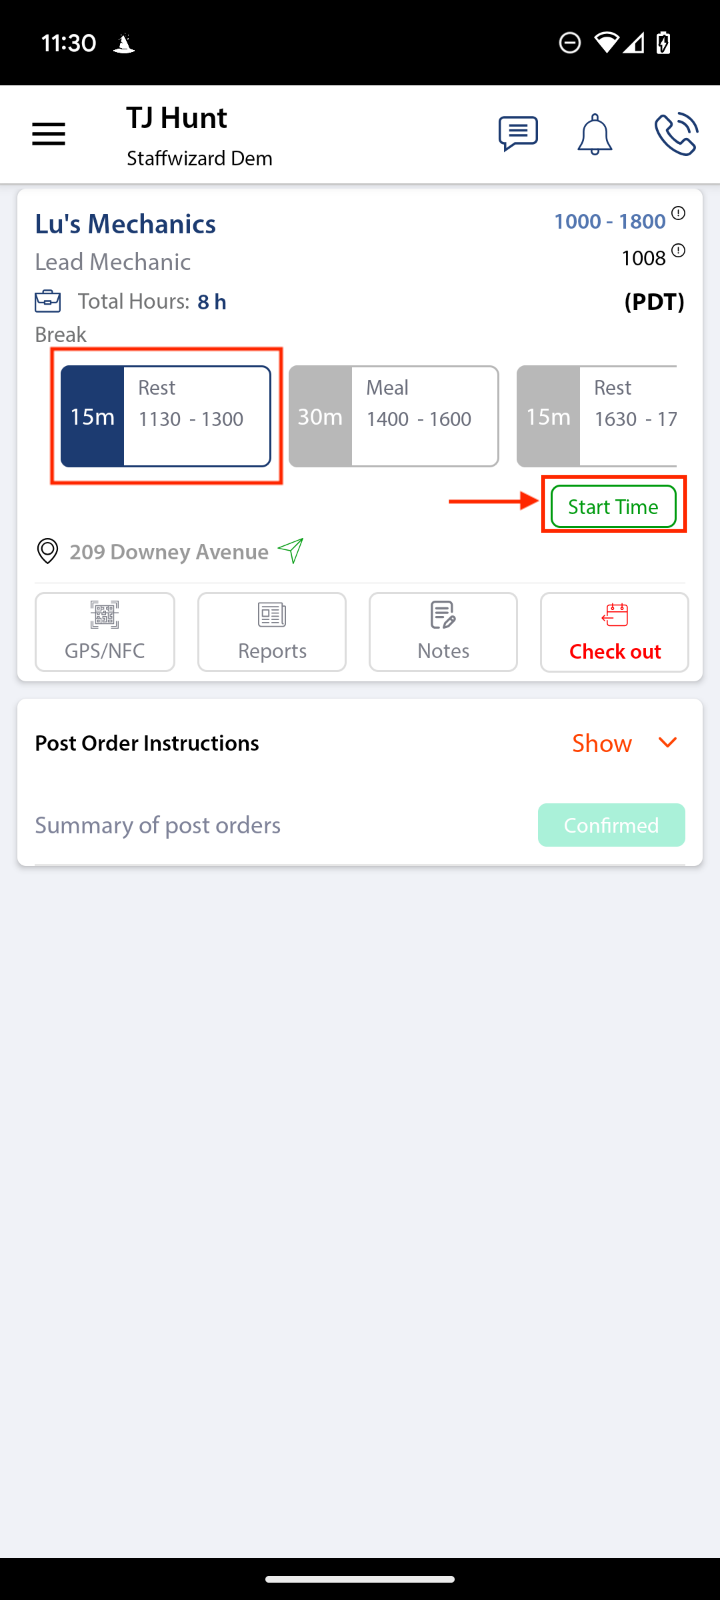Tap the location pin icon
720x1600 pixels.
pos(47,551)
